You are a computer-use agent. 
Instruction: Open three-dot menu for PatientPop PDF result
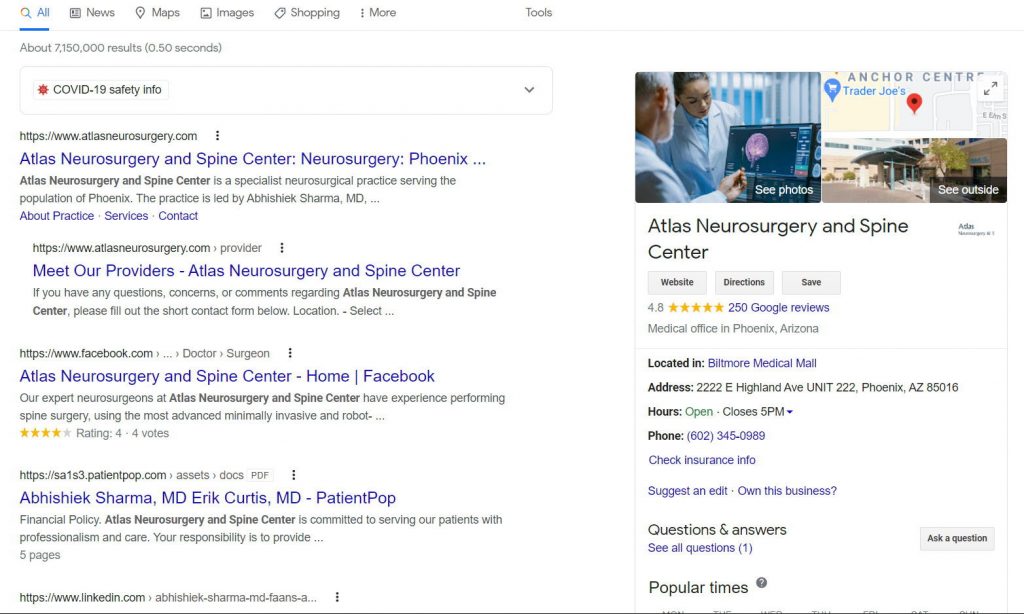293,475
